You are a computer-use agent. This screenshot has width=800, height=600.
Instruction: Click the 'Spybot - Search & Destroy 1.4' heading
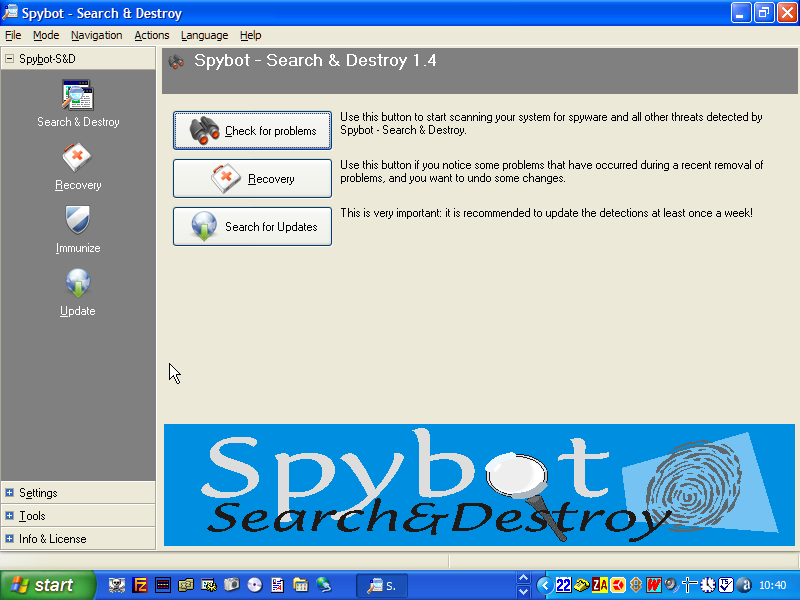[315, 61]
